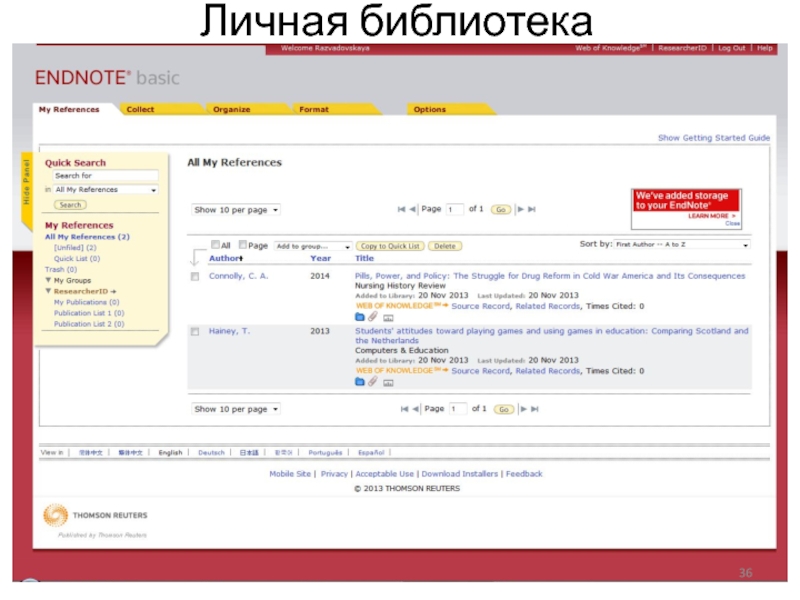Open the Feedback footer link
This screenshot has width=800, height=600.
(x=524, y=474)
